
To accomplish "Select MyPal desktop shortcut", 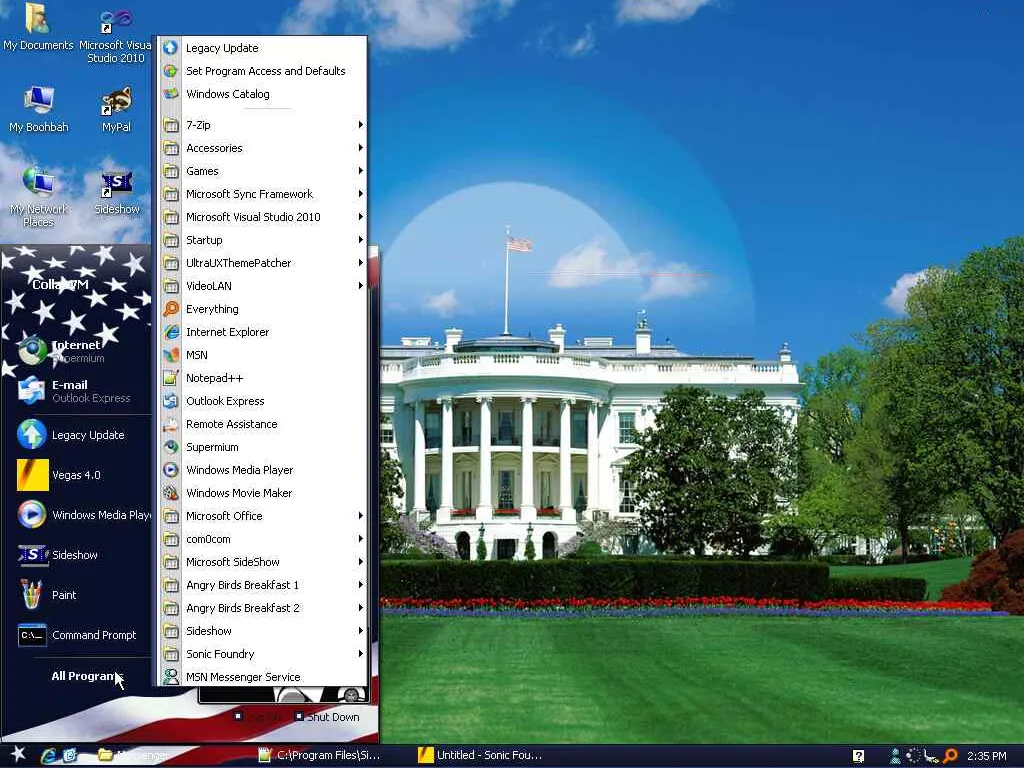I will (x=116, y=109).
